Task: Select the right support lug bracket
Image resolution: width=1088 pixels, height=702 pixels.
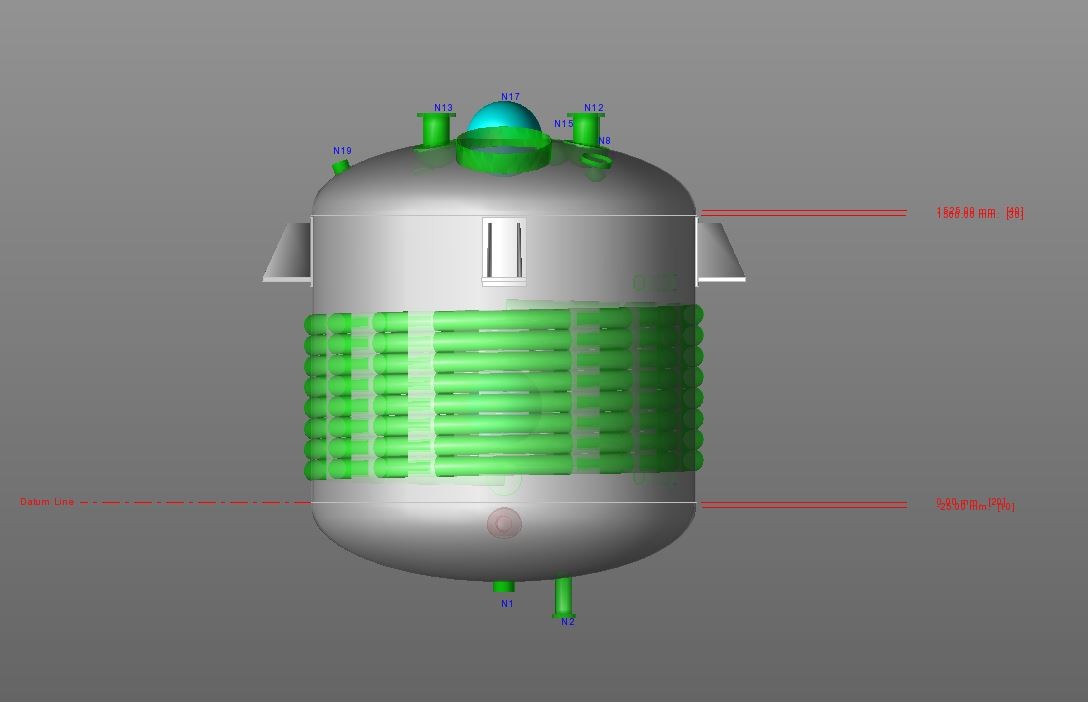Action: pyautogui.click(x=720, y=254)
